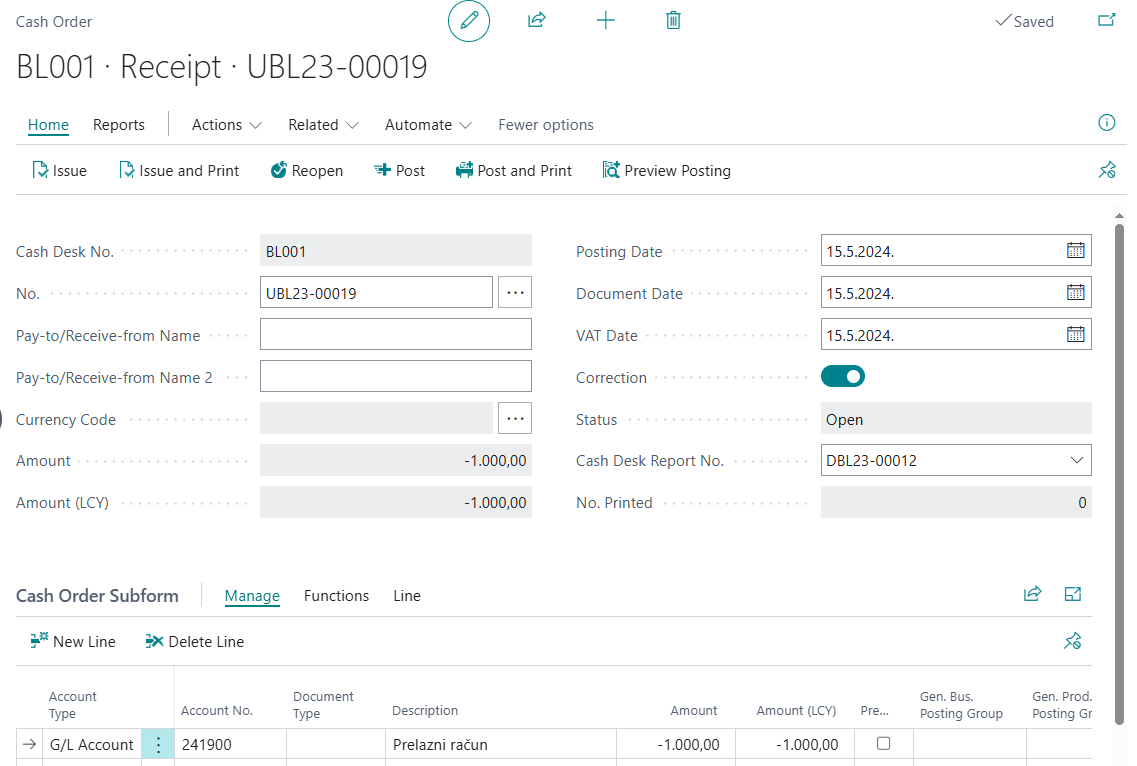Click the Post action
1137x766 pixels.
click(x=400, y=170)
